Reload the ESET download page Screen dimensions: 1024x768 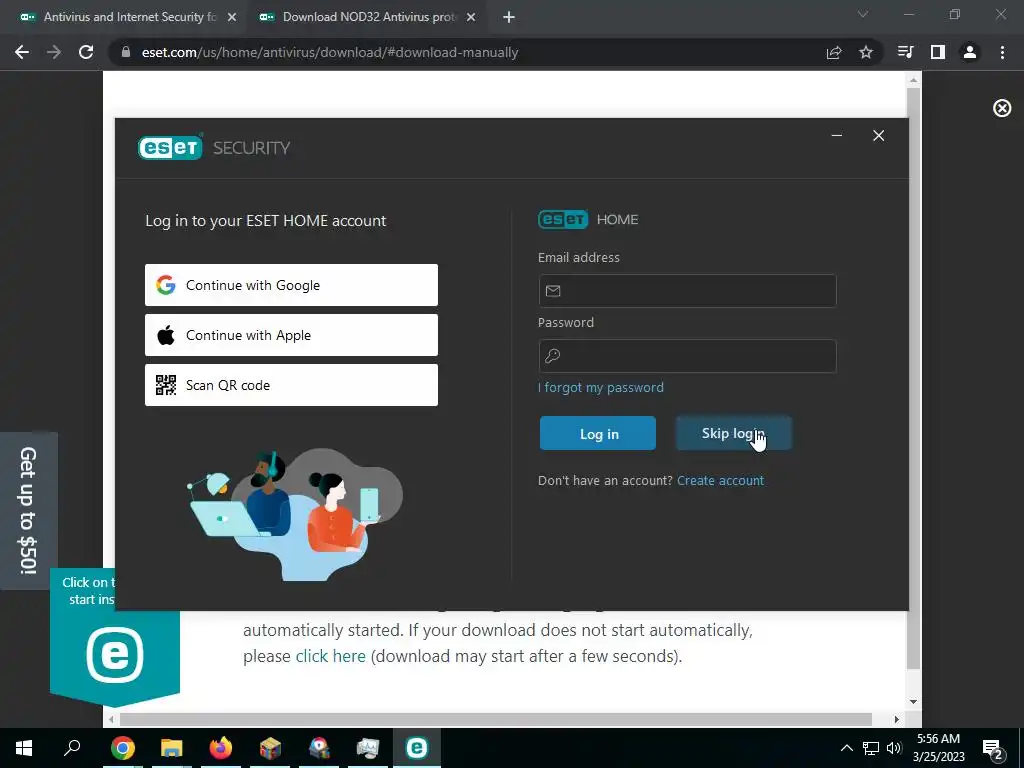(x=86, y=52)
